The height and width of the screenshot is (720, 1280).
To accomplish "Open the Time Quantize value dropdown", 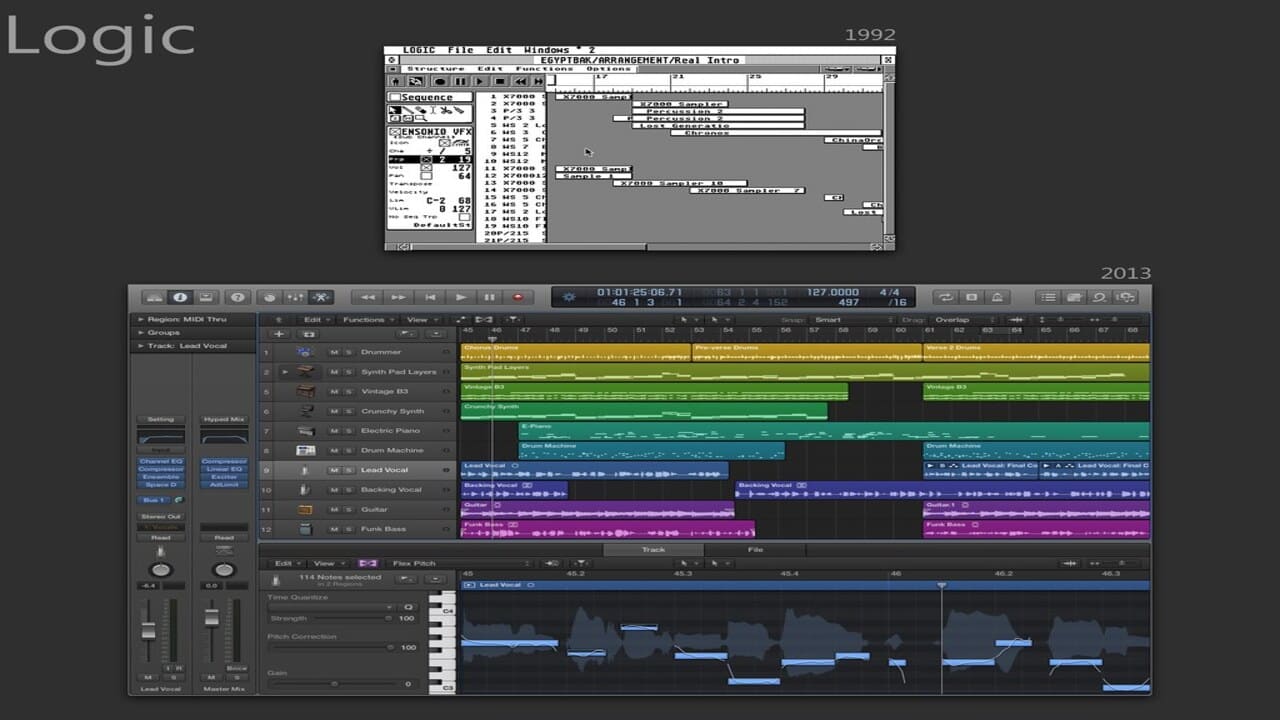I will click(x=330, y=607).
